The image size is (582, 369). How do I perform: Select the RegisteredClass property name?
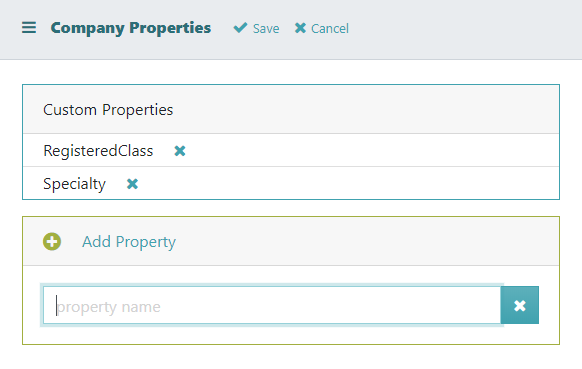click(98, 151)
